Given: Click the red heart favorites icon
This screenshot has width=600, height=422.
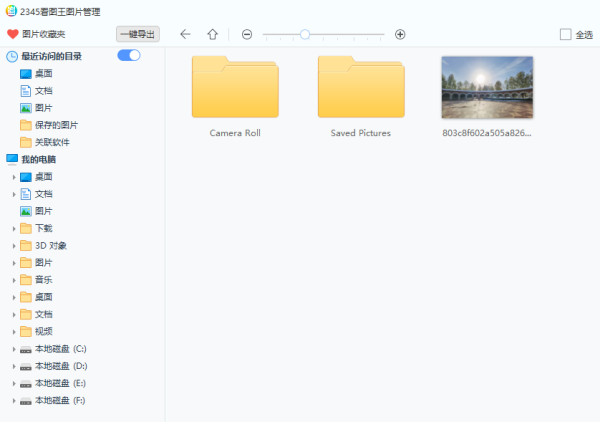Looking at the screenshot, I should click(12, 34).
